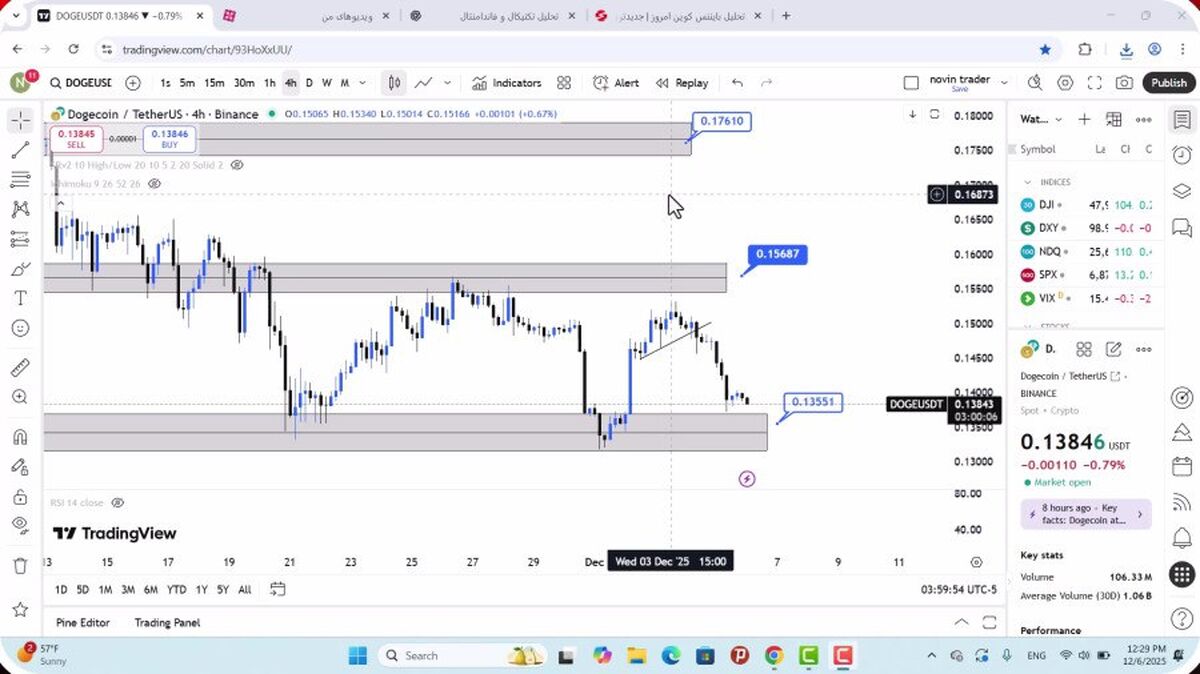The width and height of the screenshot is (1200, 674).
Task: Take a chart snapshot with camera icon
Action: [x=1125, y=83]
